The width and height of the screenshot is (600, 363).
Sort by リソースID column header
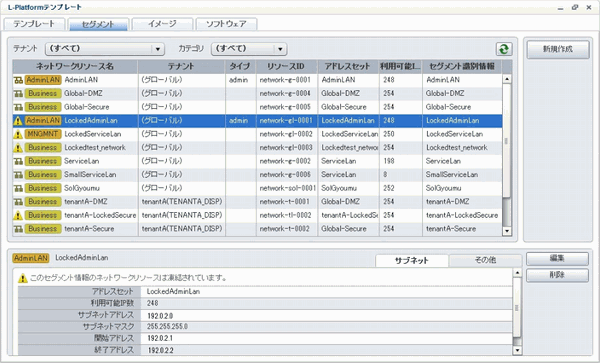pos(287,67)
